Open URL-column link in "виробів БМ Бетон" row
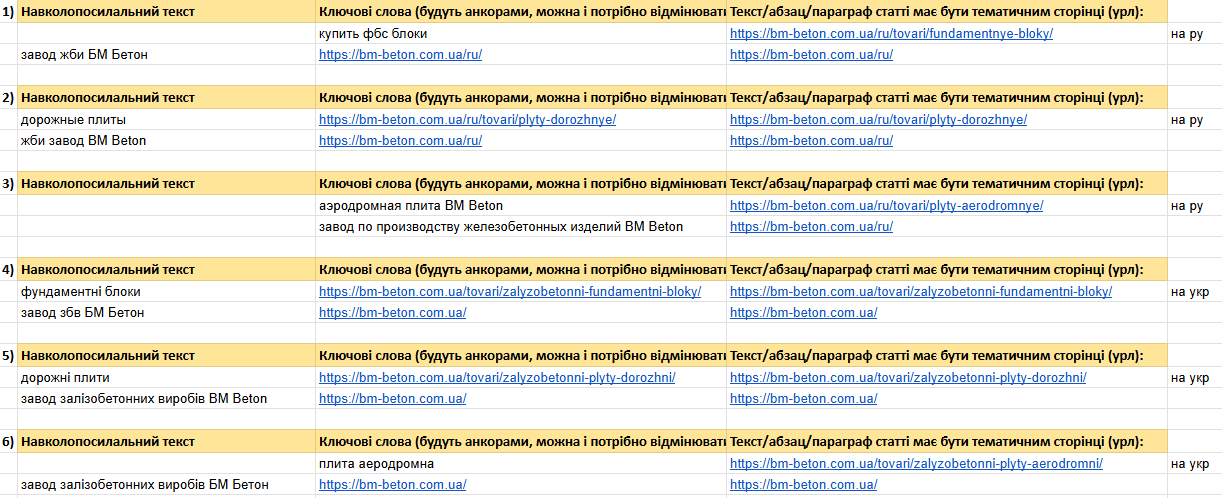This screenshot has width=1222, height=498. tap(803, 484)
